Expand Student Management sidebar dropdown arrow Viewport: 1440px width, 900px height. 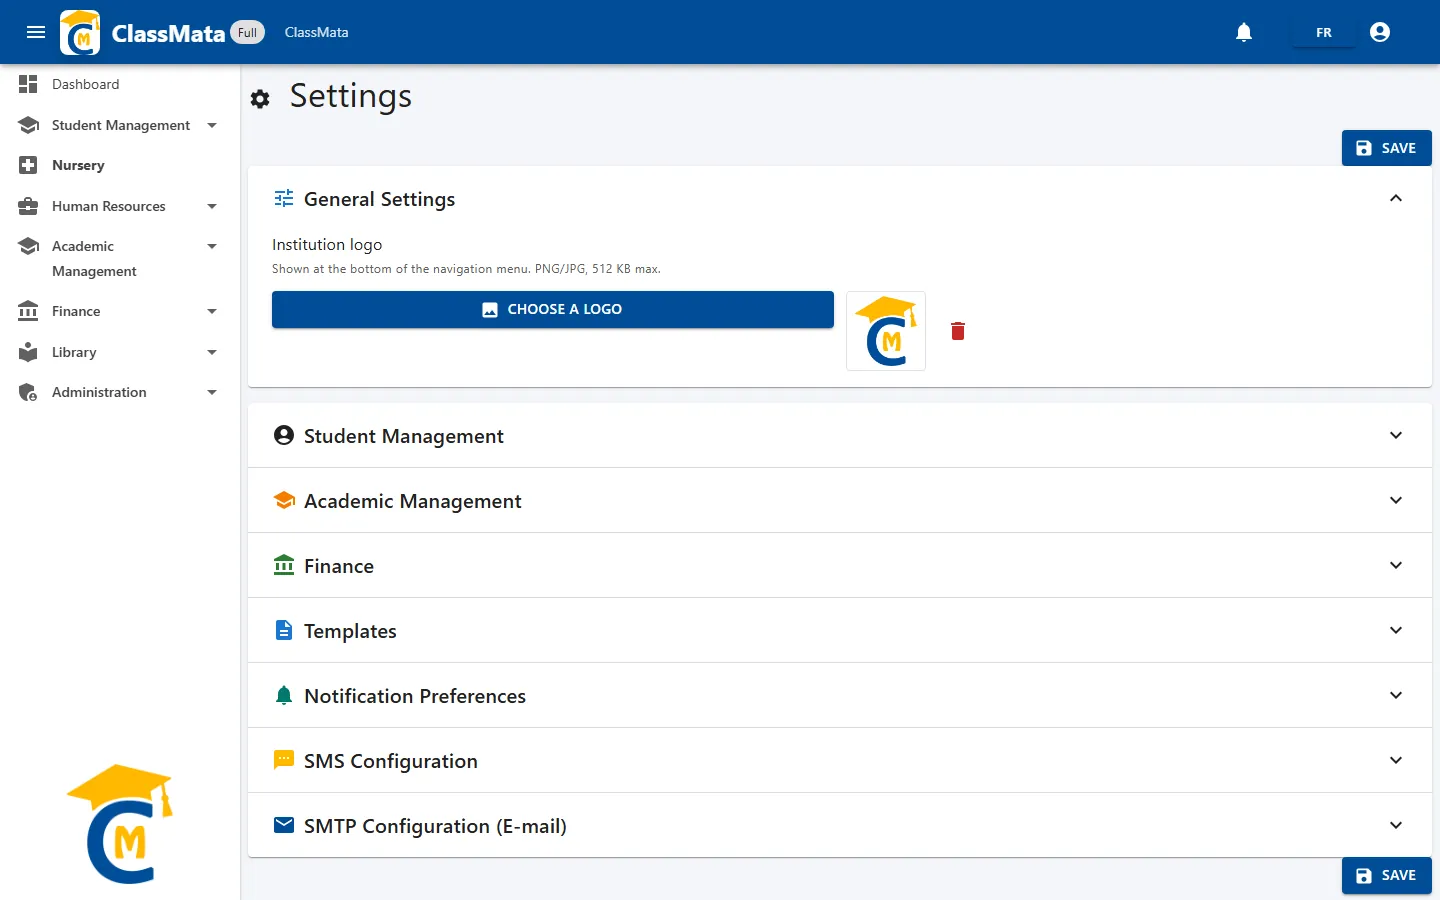pos(212,125)
